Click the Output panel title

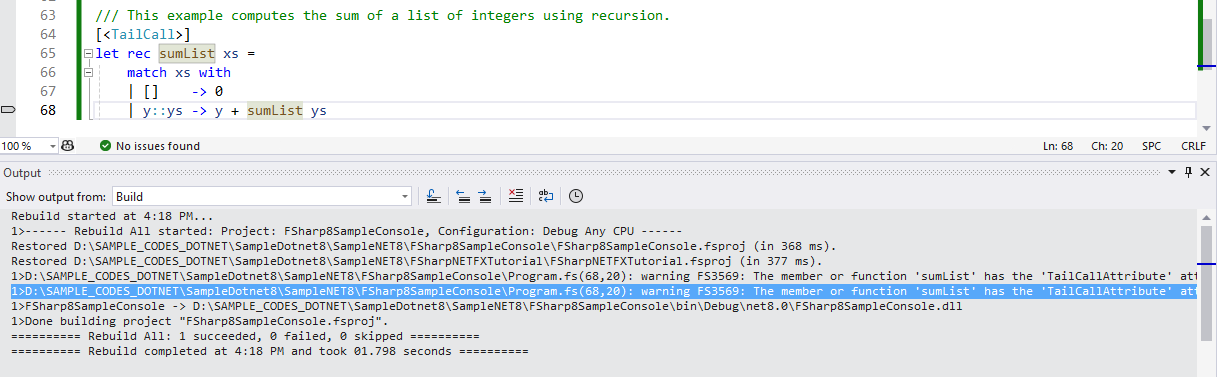[22, 173]
